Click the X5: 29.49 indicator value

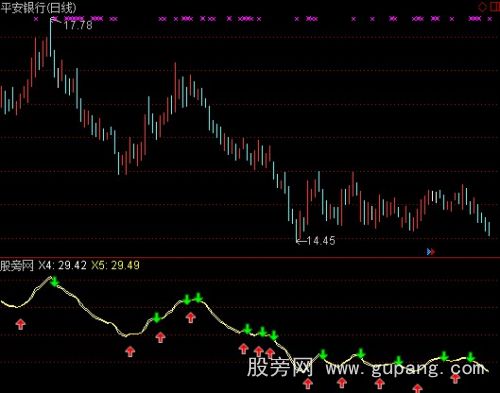click(x=115, y=265)
